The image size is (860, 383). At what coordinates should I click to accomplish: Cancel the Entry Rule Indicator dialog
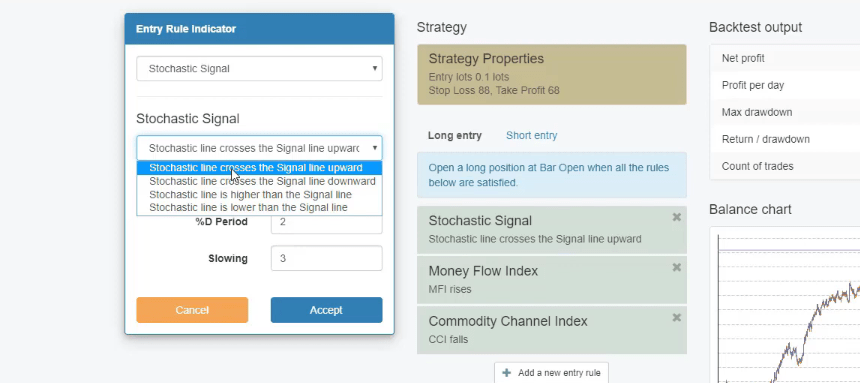pyautogui.click(x=192, y=310)
